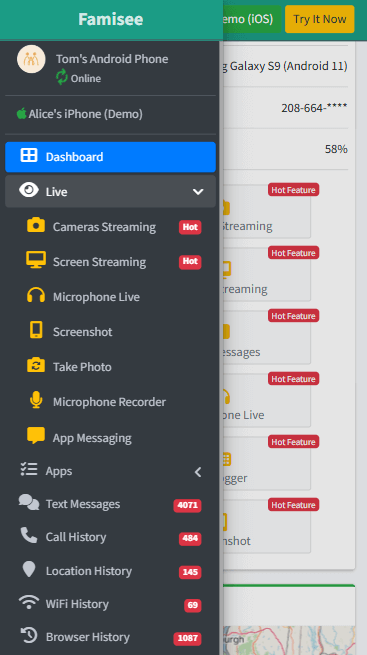
Task: Click the Famisee avatar logo icon
Action: (31, 59)
